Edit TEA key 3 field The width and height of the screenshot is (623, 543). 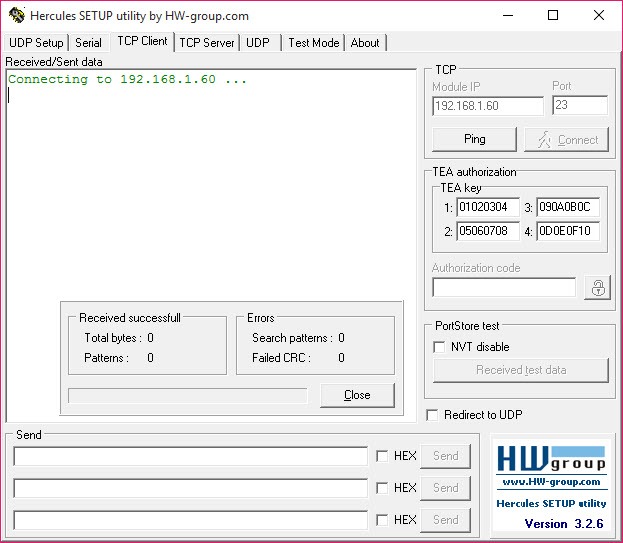coord(568,207)
